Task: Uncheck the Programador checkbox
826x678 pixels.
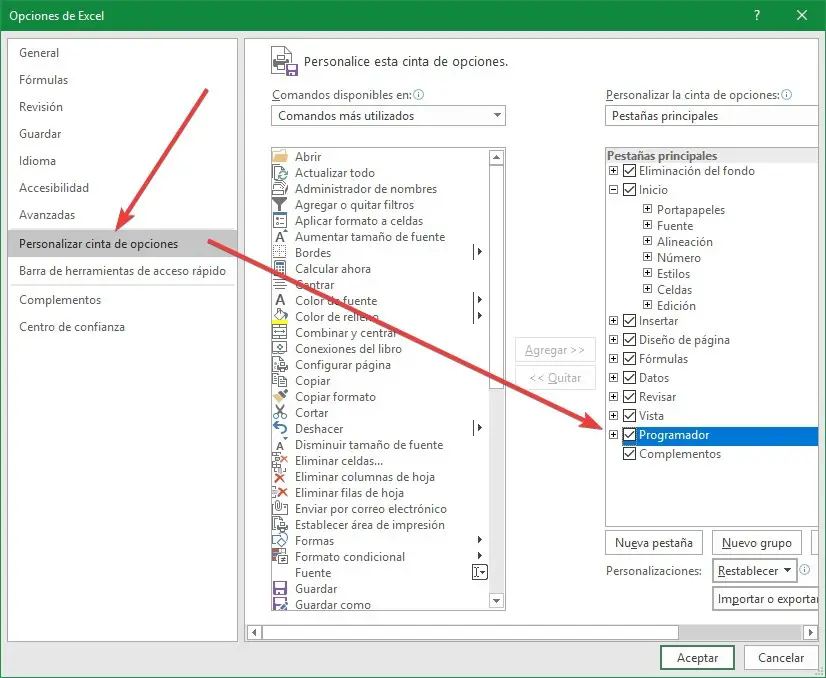Action: click(x=630, y=435)
